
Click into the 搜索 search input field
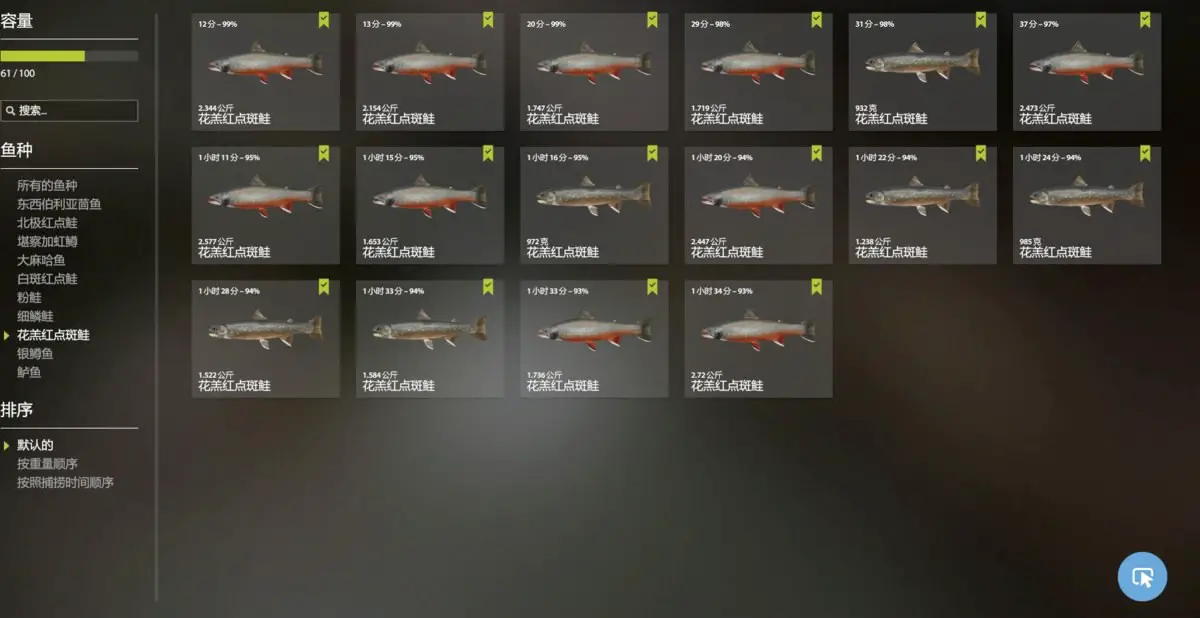(x=69, y=111)
